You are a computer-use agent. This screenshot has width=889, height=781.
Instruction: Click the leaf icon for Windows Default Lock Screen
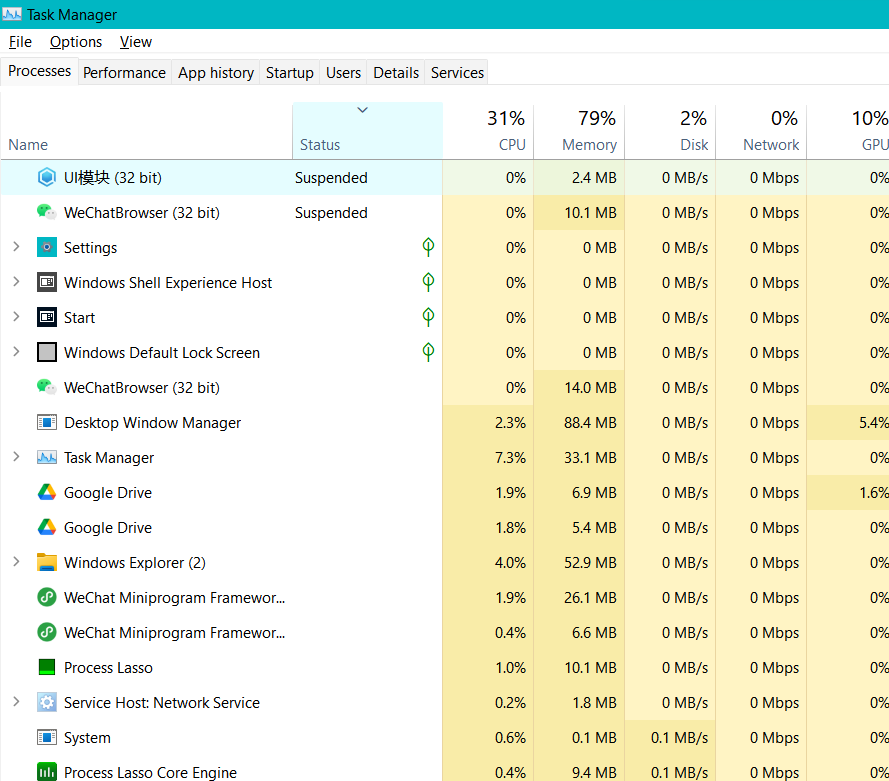(x=428, y=353)
